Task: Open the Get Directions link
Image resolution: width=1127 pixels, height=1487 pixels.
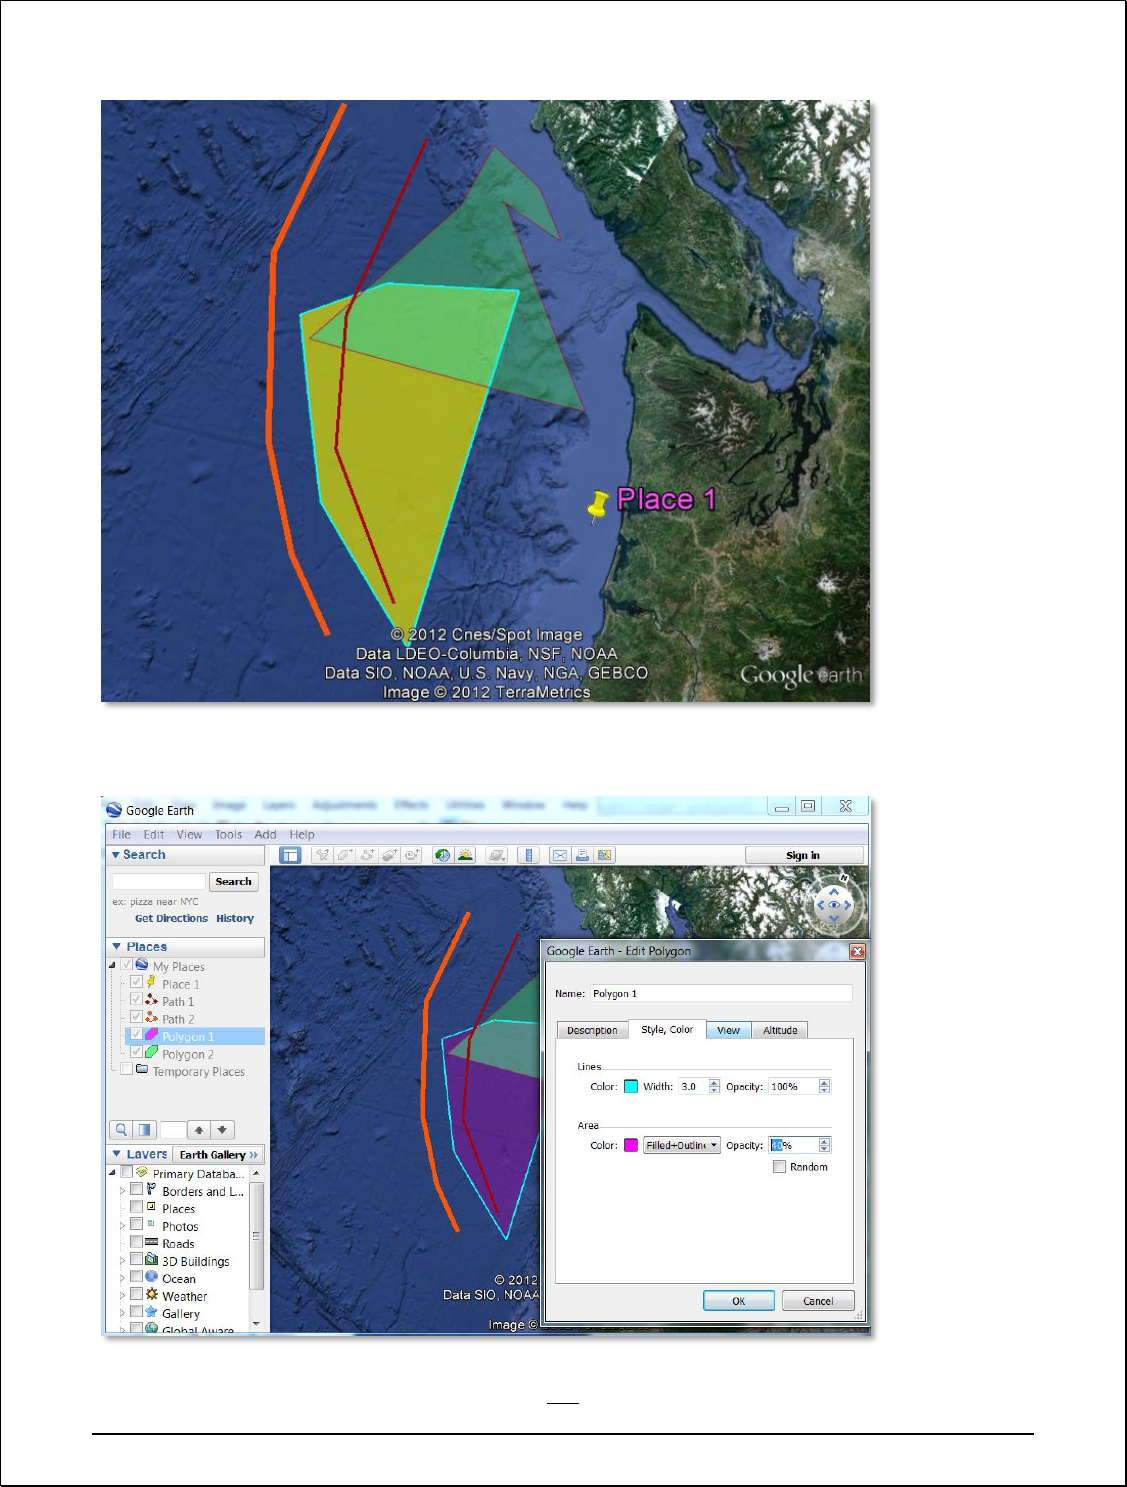Action: tap(171, 918)
